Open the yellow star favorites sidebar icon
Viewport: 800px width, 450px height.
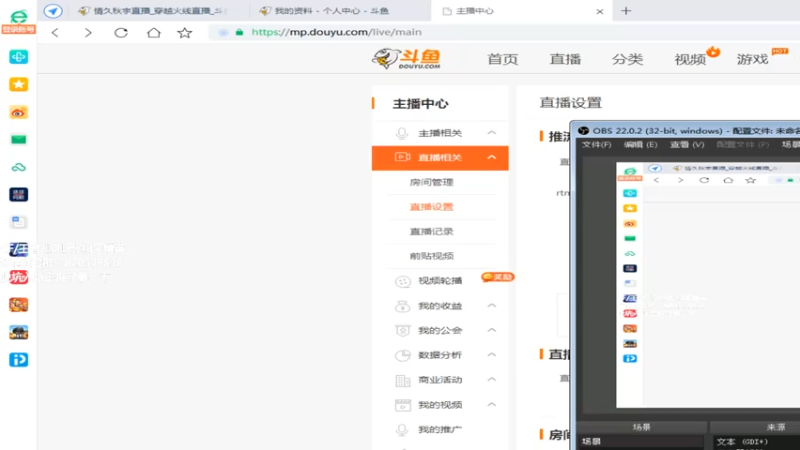(18, 84)
